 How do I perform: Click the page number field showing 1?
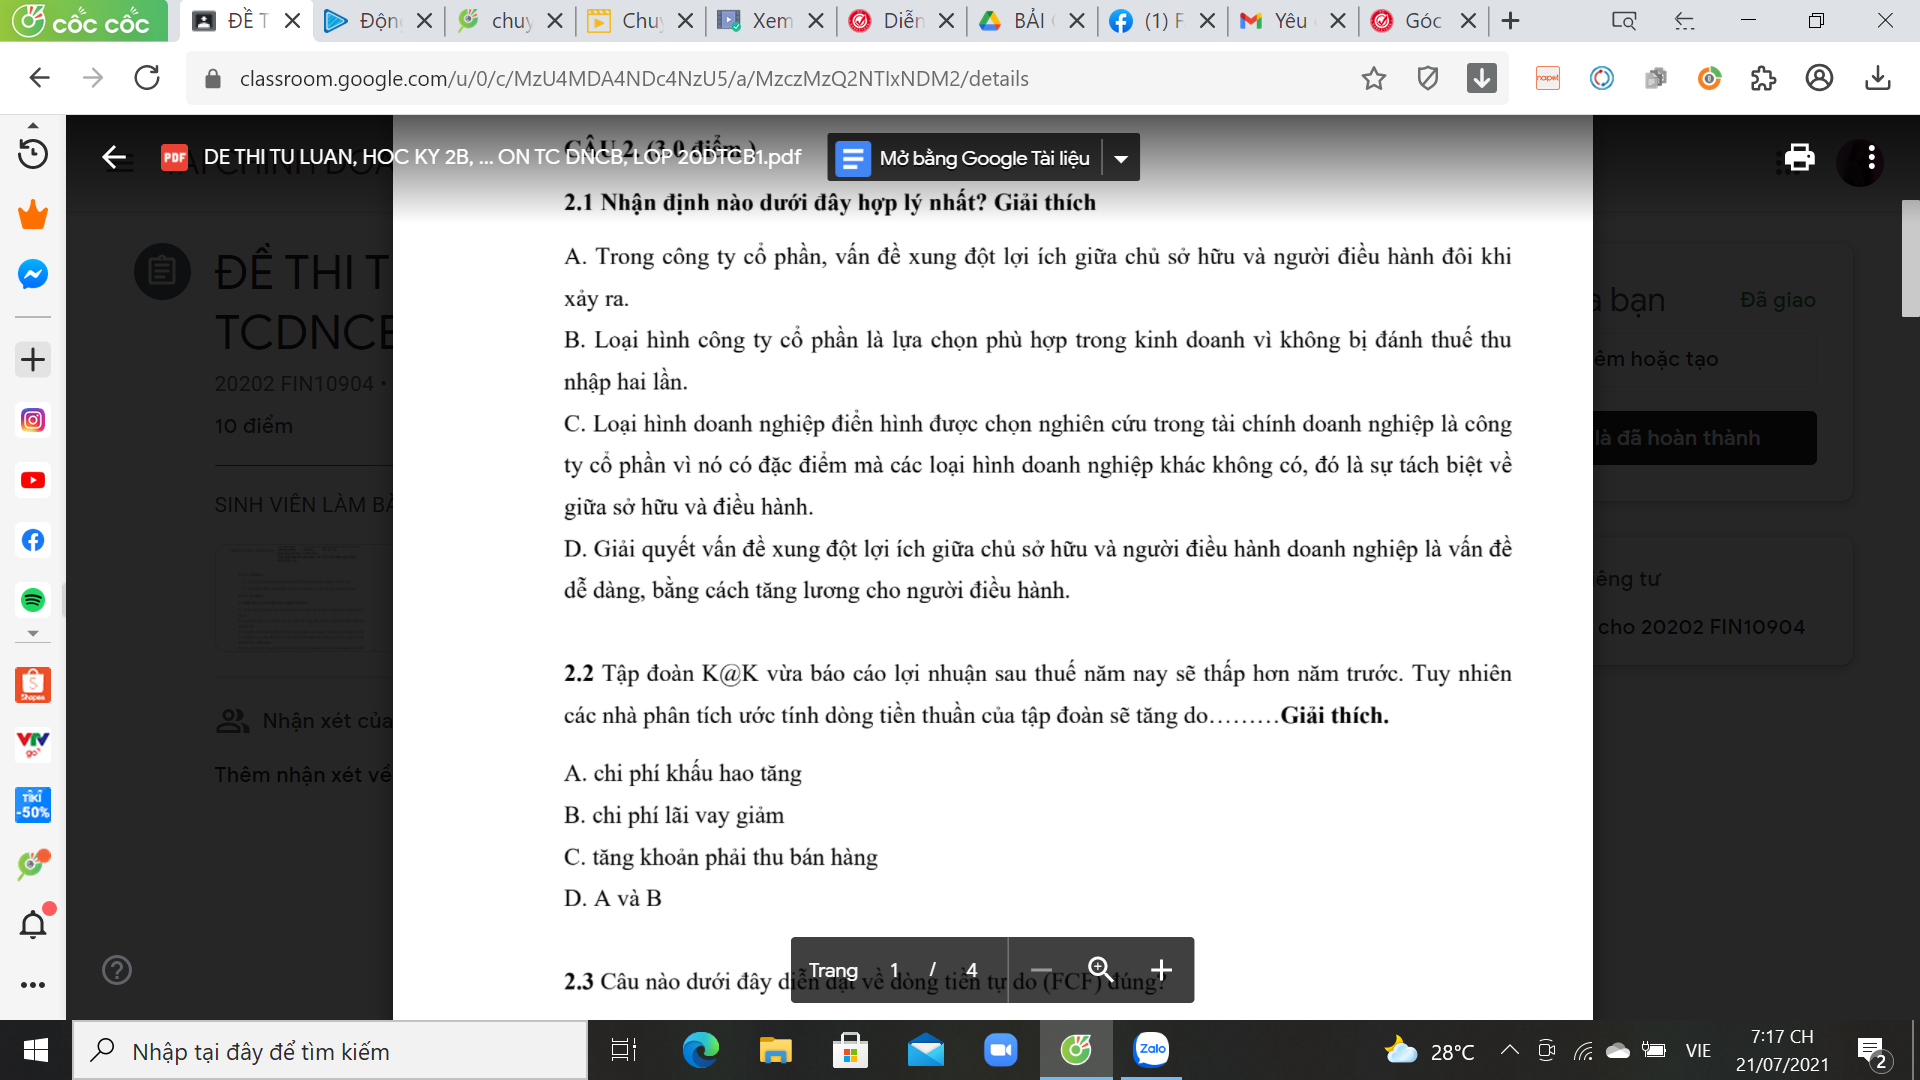pos(894,970)
